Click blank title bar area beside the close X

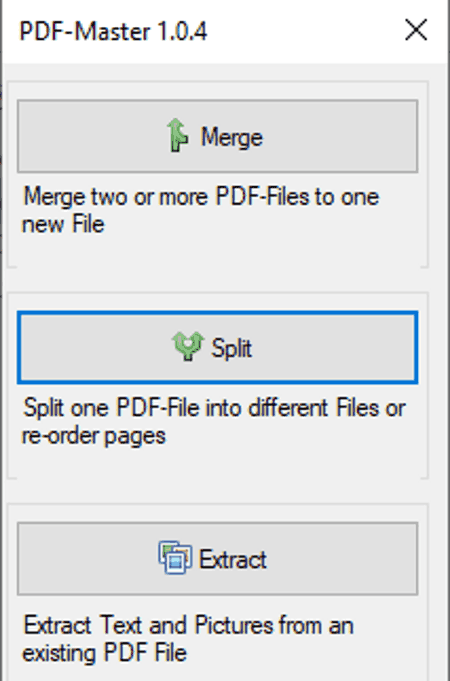(304, 31)
